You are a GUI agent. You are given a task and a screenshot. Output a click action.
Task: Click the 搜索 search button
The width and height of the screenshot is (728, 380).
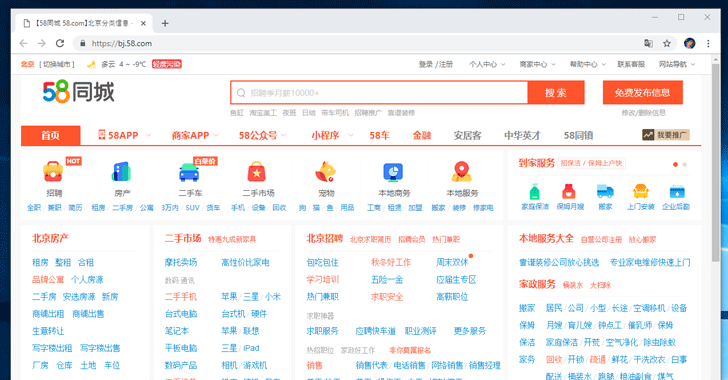point(556,92)
